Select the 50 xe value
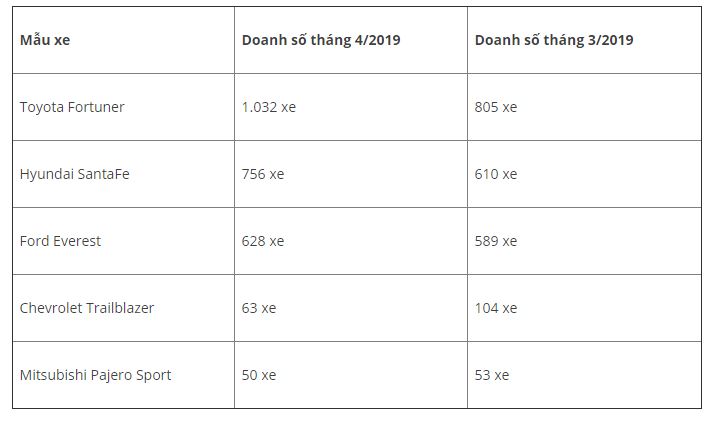The width and height of the screenshot is (707, 422). pos(259,375)
